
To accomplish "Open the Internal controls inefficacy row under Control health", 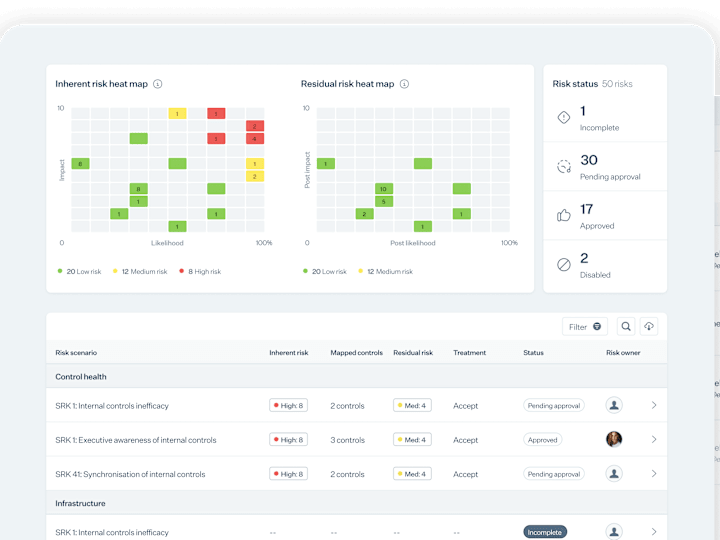I will [356, 405].
